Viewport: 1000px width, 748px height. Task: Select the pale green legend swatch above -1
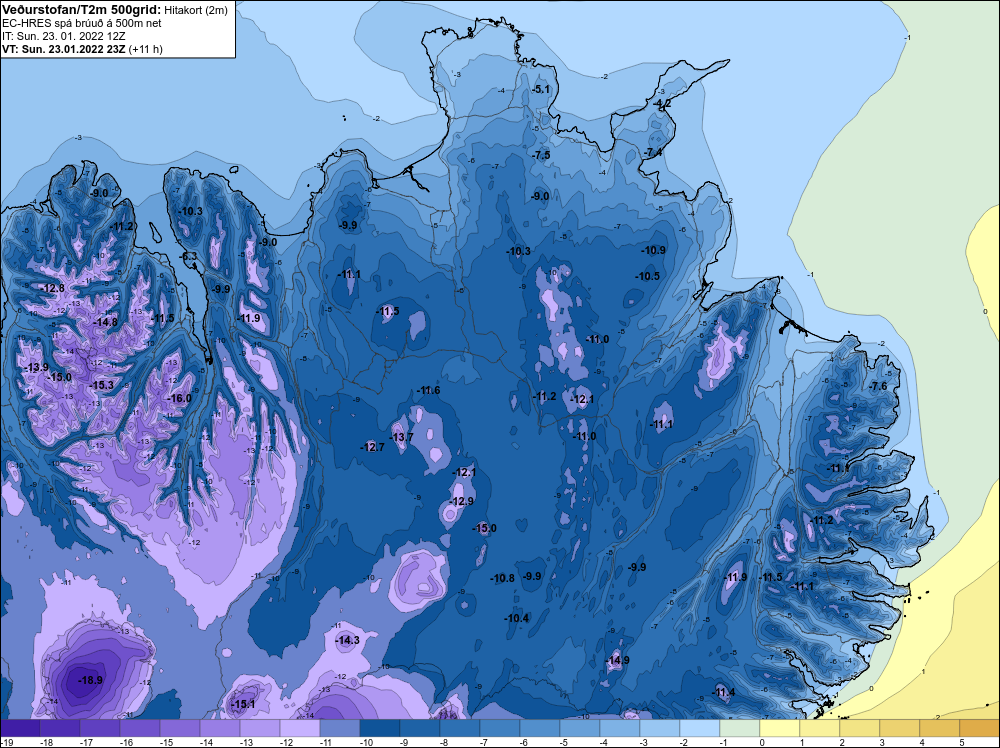[740, 728]
